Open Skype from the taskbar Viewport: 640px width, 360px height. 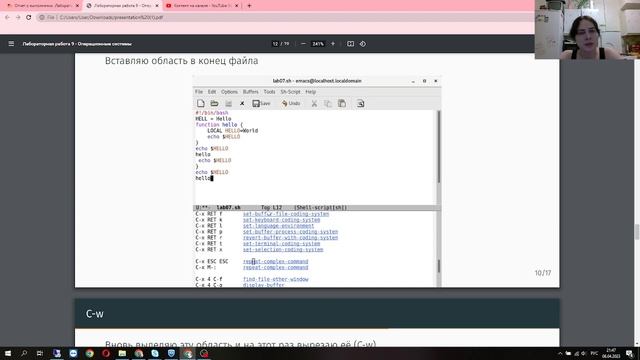tap(155, 353)
